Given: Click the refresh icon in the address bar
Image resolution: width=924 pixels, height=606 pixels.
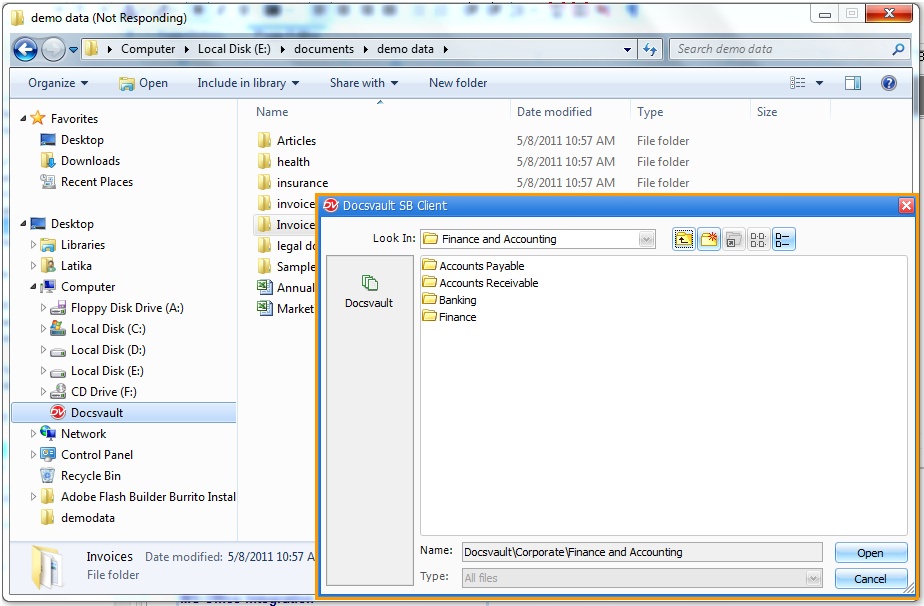Looking at the screenshot, I should (x=650, y=48).
